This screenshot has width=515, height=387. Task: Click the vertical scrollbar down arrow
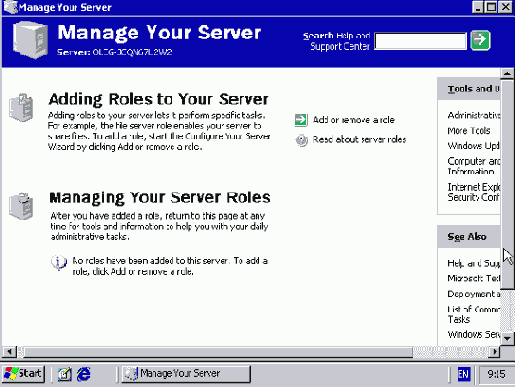click(507, 339)
